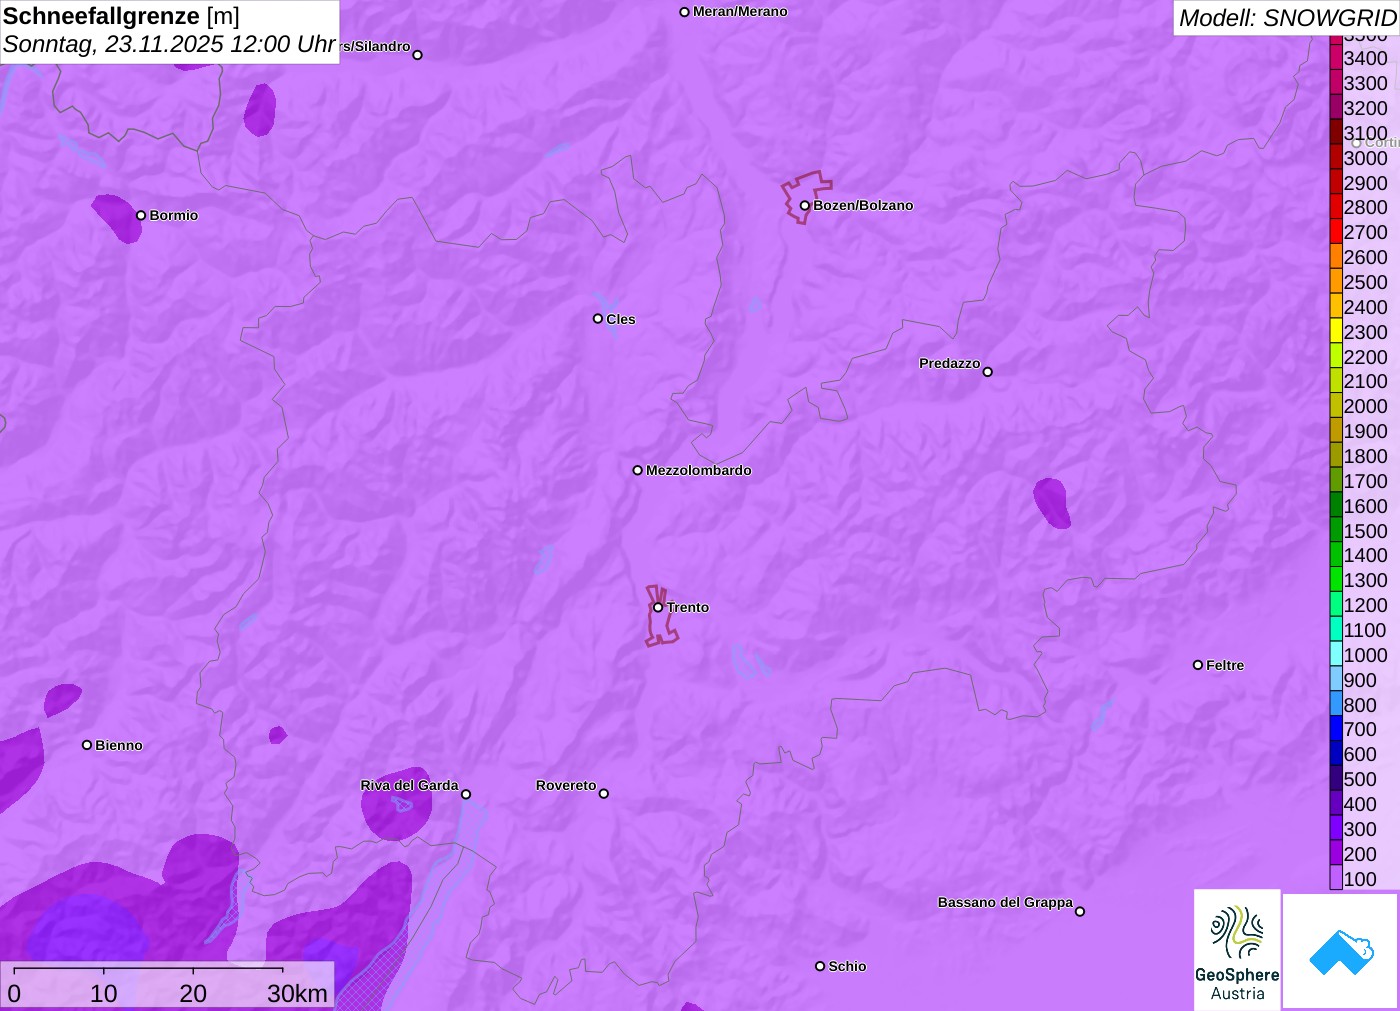Click the 'Predazzo' map label
Image resolution: width=1400 pixels, height=1011 pixels.
950,363
